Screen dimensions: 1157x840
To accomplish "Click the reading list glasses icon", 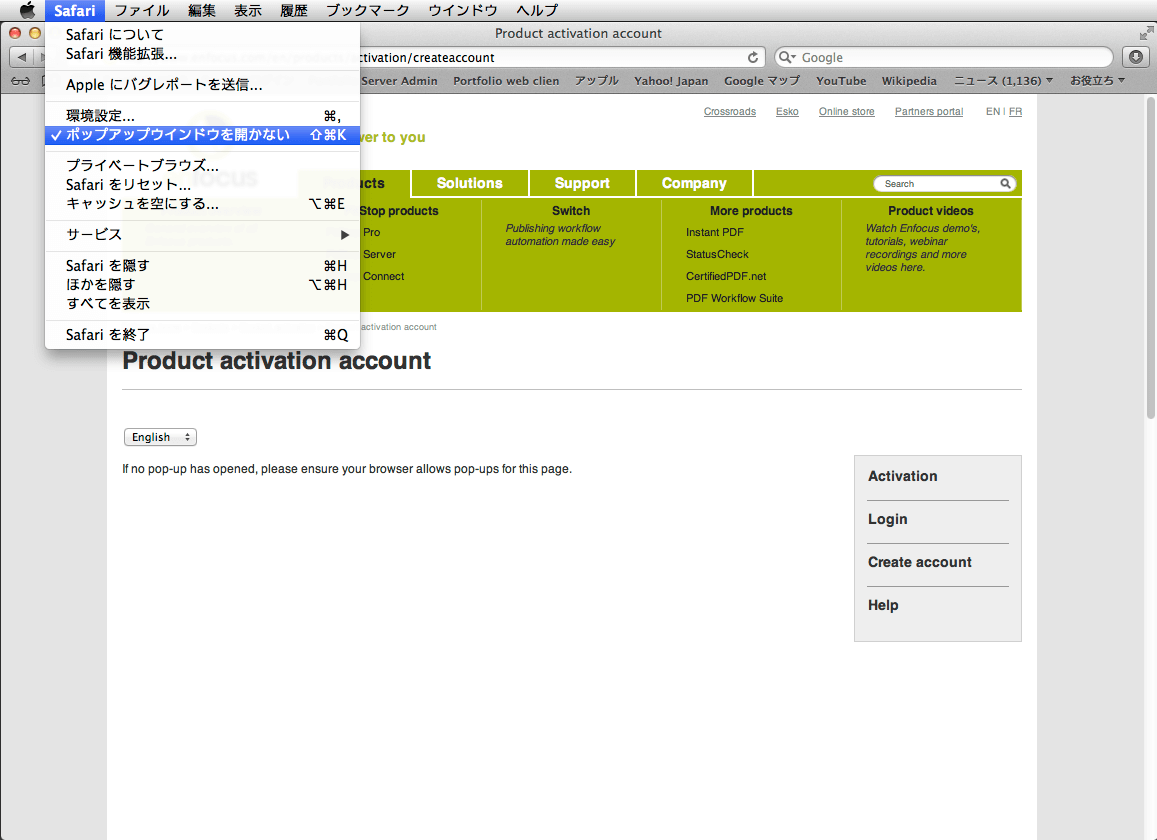I will [21, 81].
